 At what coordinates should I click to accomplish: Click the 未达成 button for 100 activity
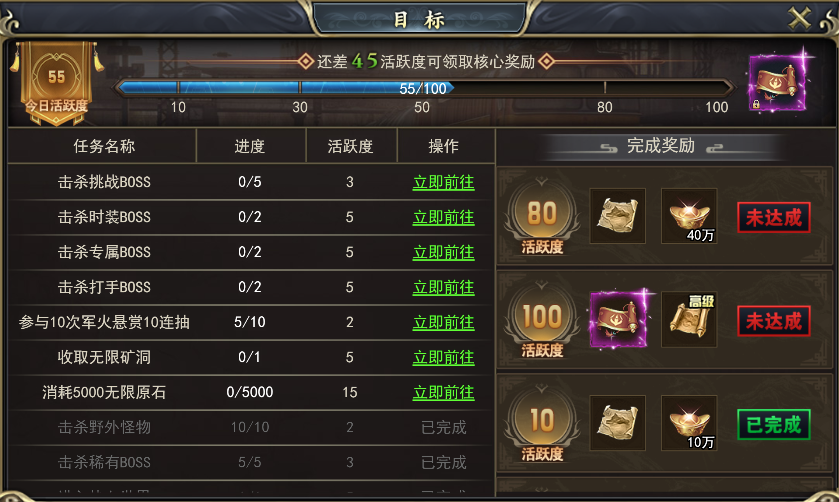774,321
